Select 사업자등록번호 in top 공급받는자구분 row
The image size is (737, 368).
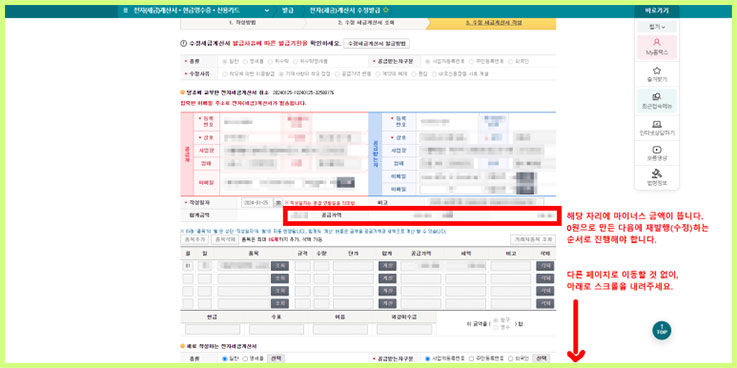tap(428, 61)
